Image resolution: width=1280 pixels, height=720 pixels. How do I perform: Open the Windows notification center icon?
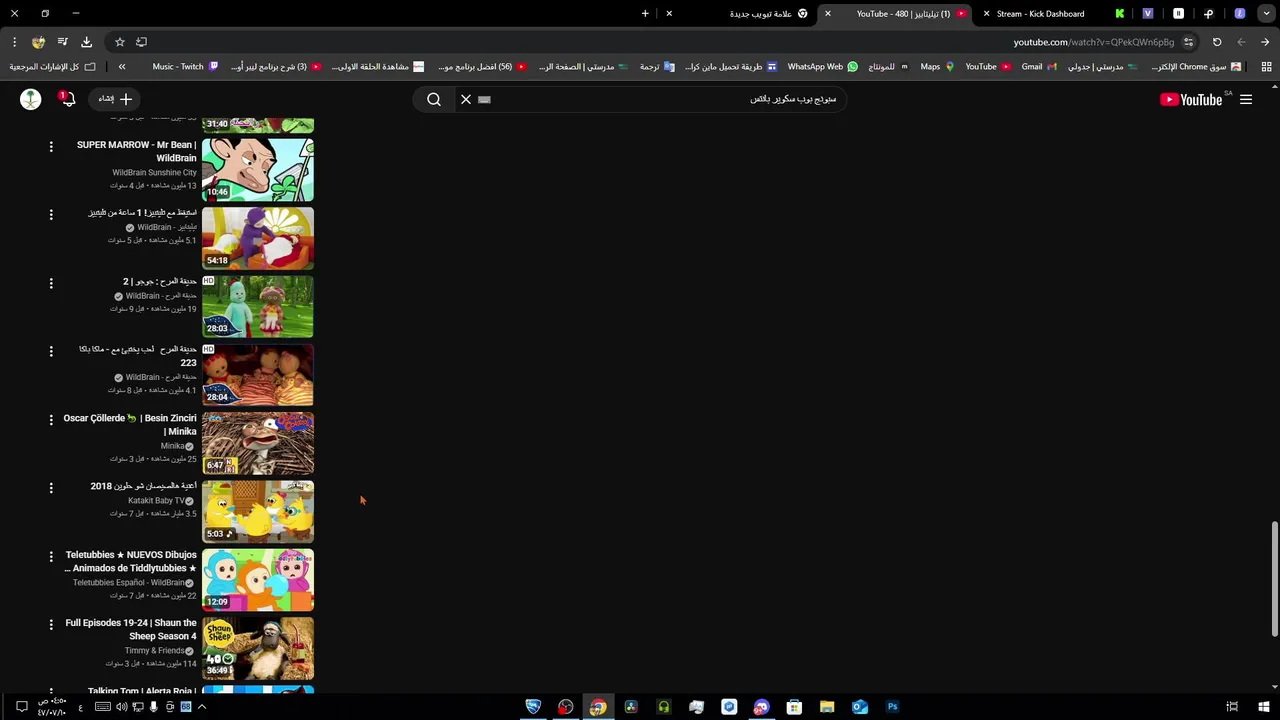(21, 707)
